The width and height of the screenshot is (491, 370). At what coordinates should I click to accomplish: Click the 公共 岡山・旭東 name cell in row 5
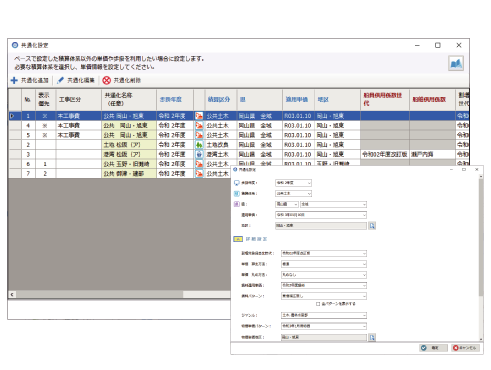[129, 135]
